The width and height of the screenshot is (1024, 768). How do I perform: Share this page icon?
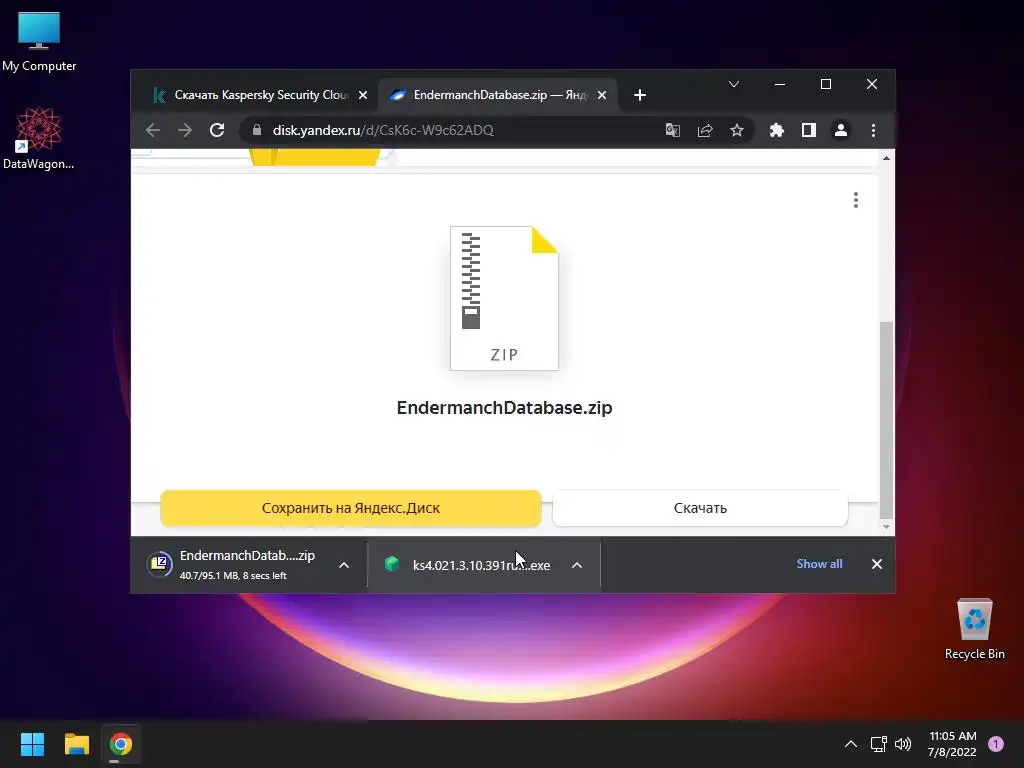tap(705, 131)
